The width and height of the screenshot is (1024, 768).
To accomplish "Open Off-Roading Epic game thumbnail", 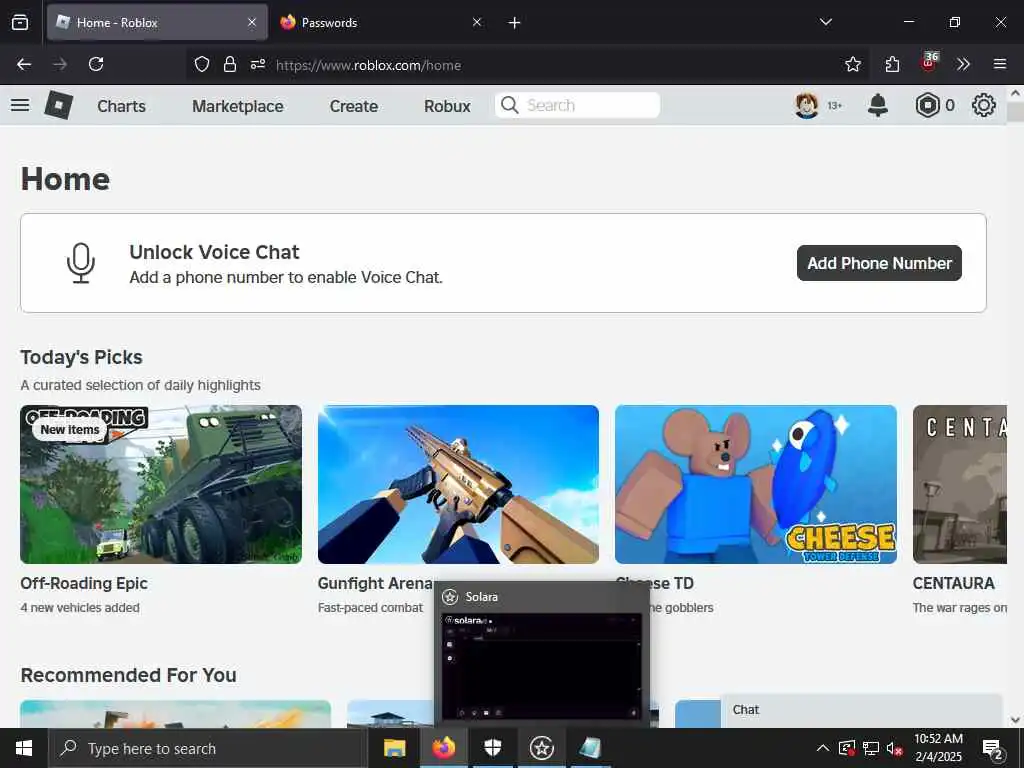I will (161, 484).
